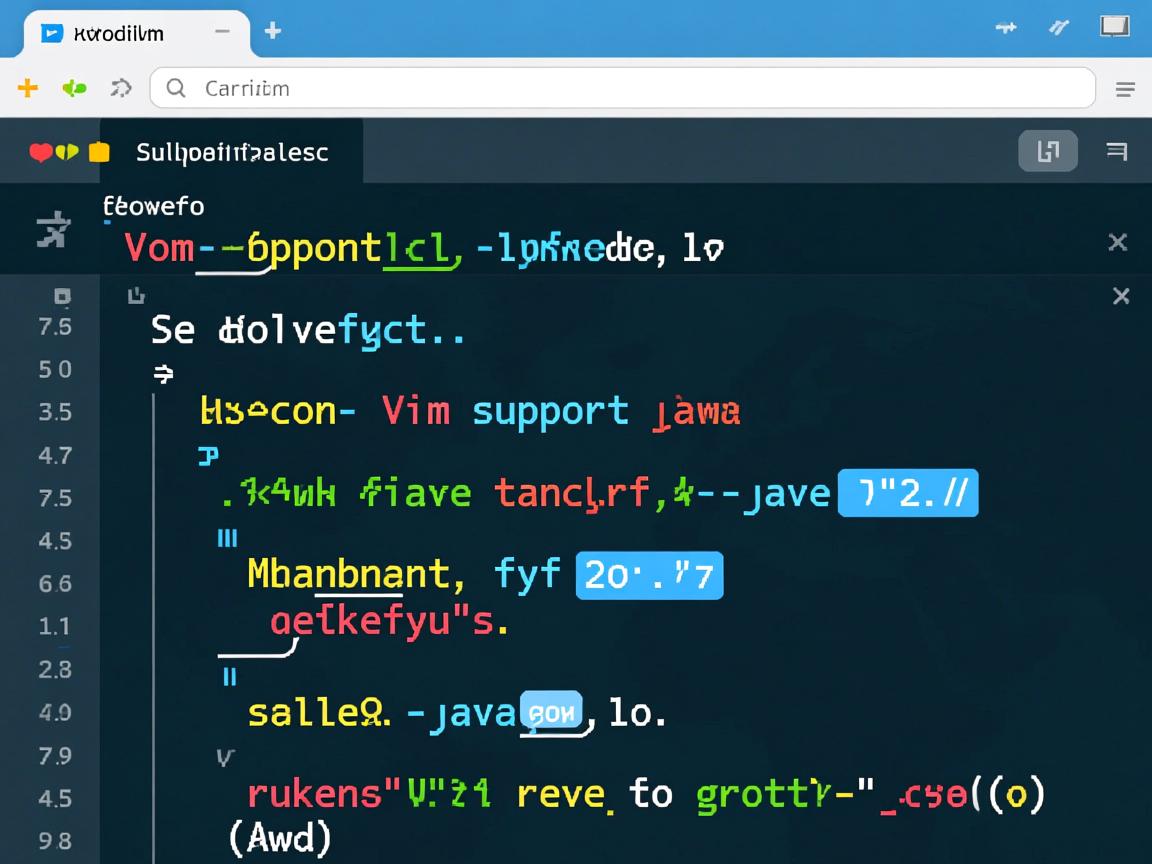Viewport: 1152px width, 864px height.
Task: Expand the feowefo section above the Vom line
Action: [x=153, y=206]
